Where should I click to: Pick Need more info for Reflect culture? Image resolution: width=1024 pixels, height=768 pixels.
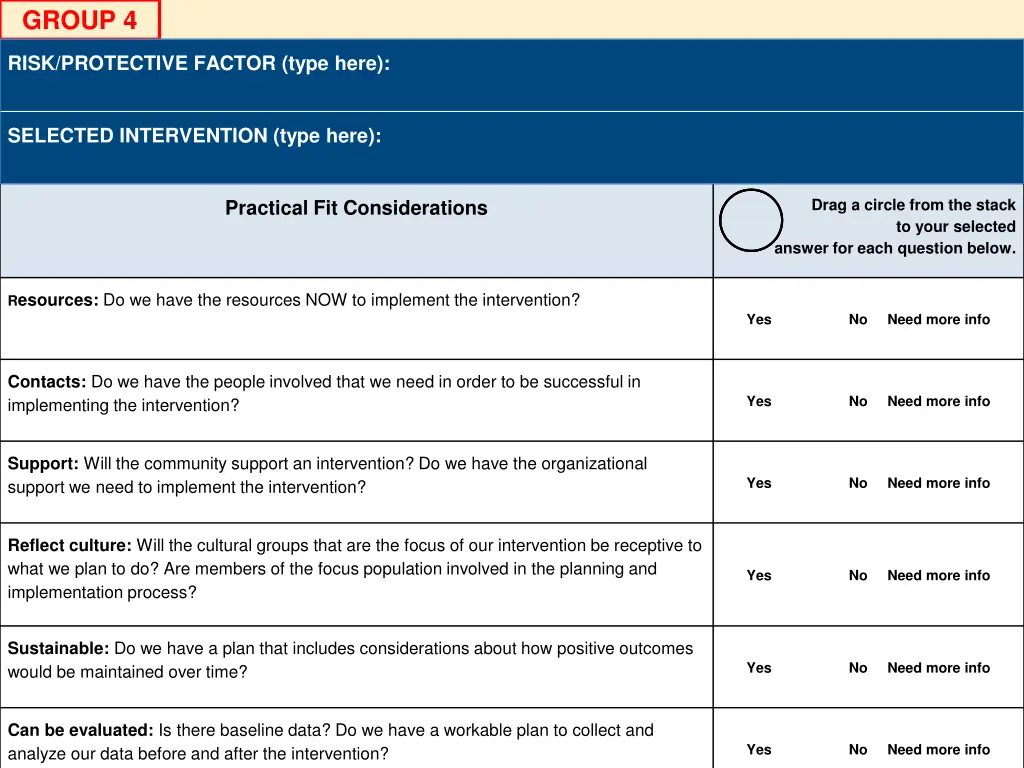[x=938, y=575]
